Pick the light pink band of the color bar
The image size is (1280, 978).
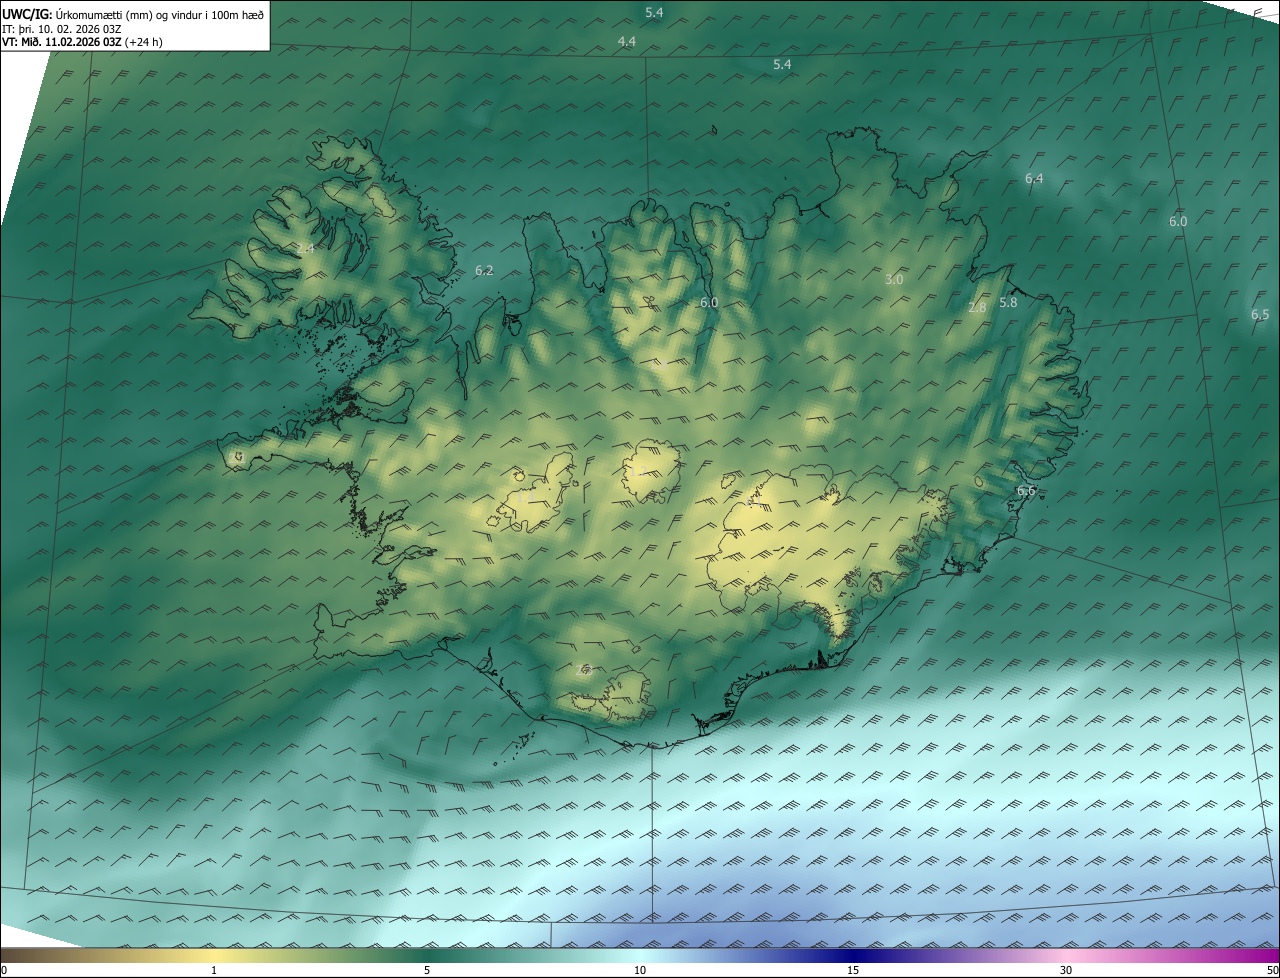pyautogui.click(x=1066, y=955)
